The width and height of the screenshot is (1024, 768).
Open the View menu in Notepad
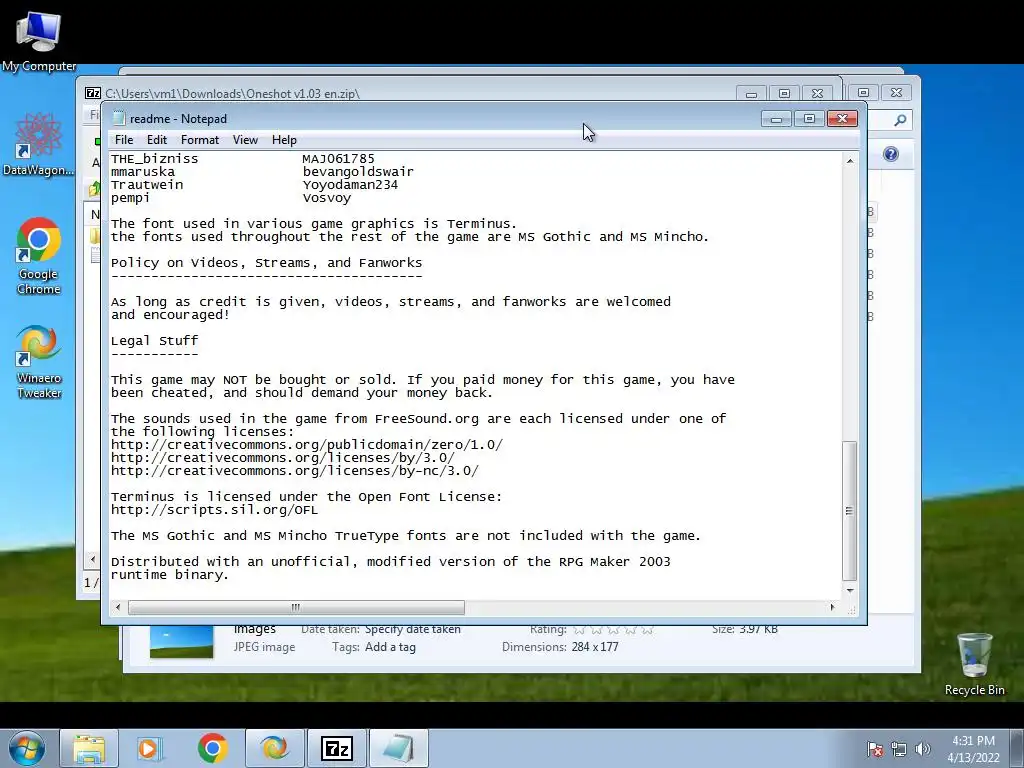246,140
